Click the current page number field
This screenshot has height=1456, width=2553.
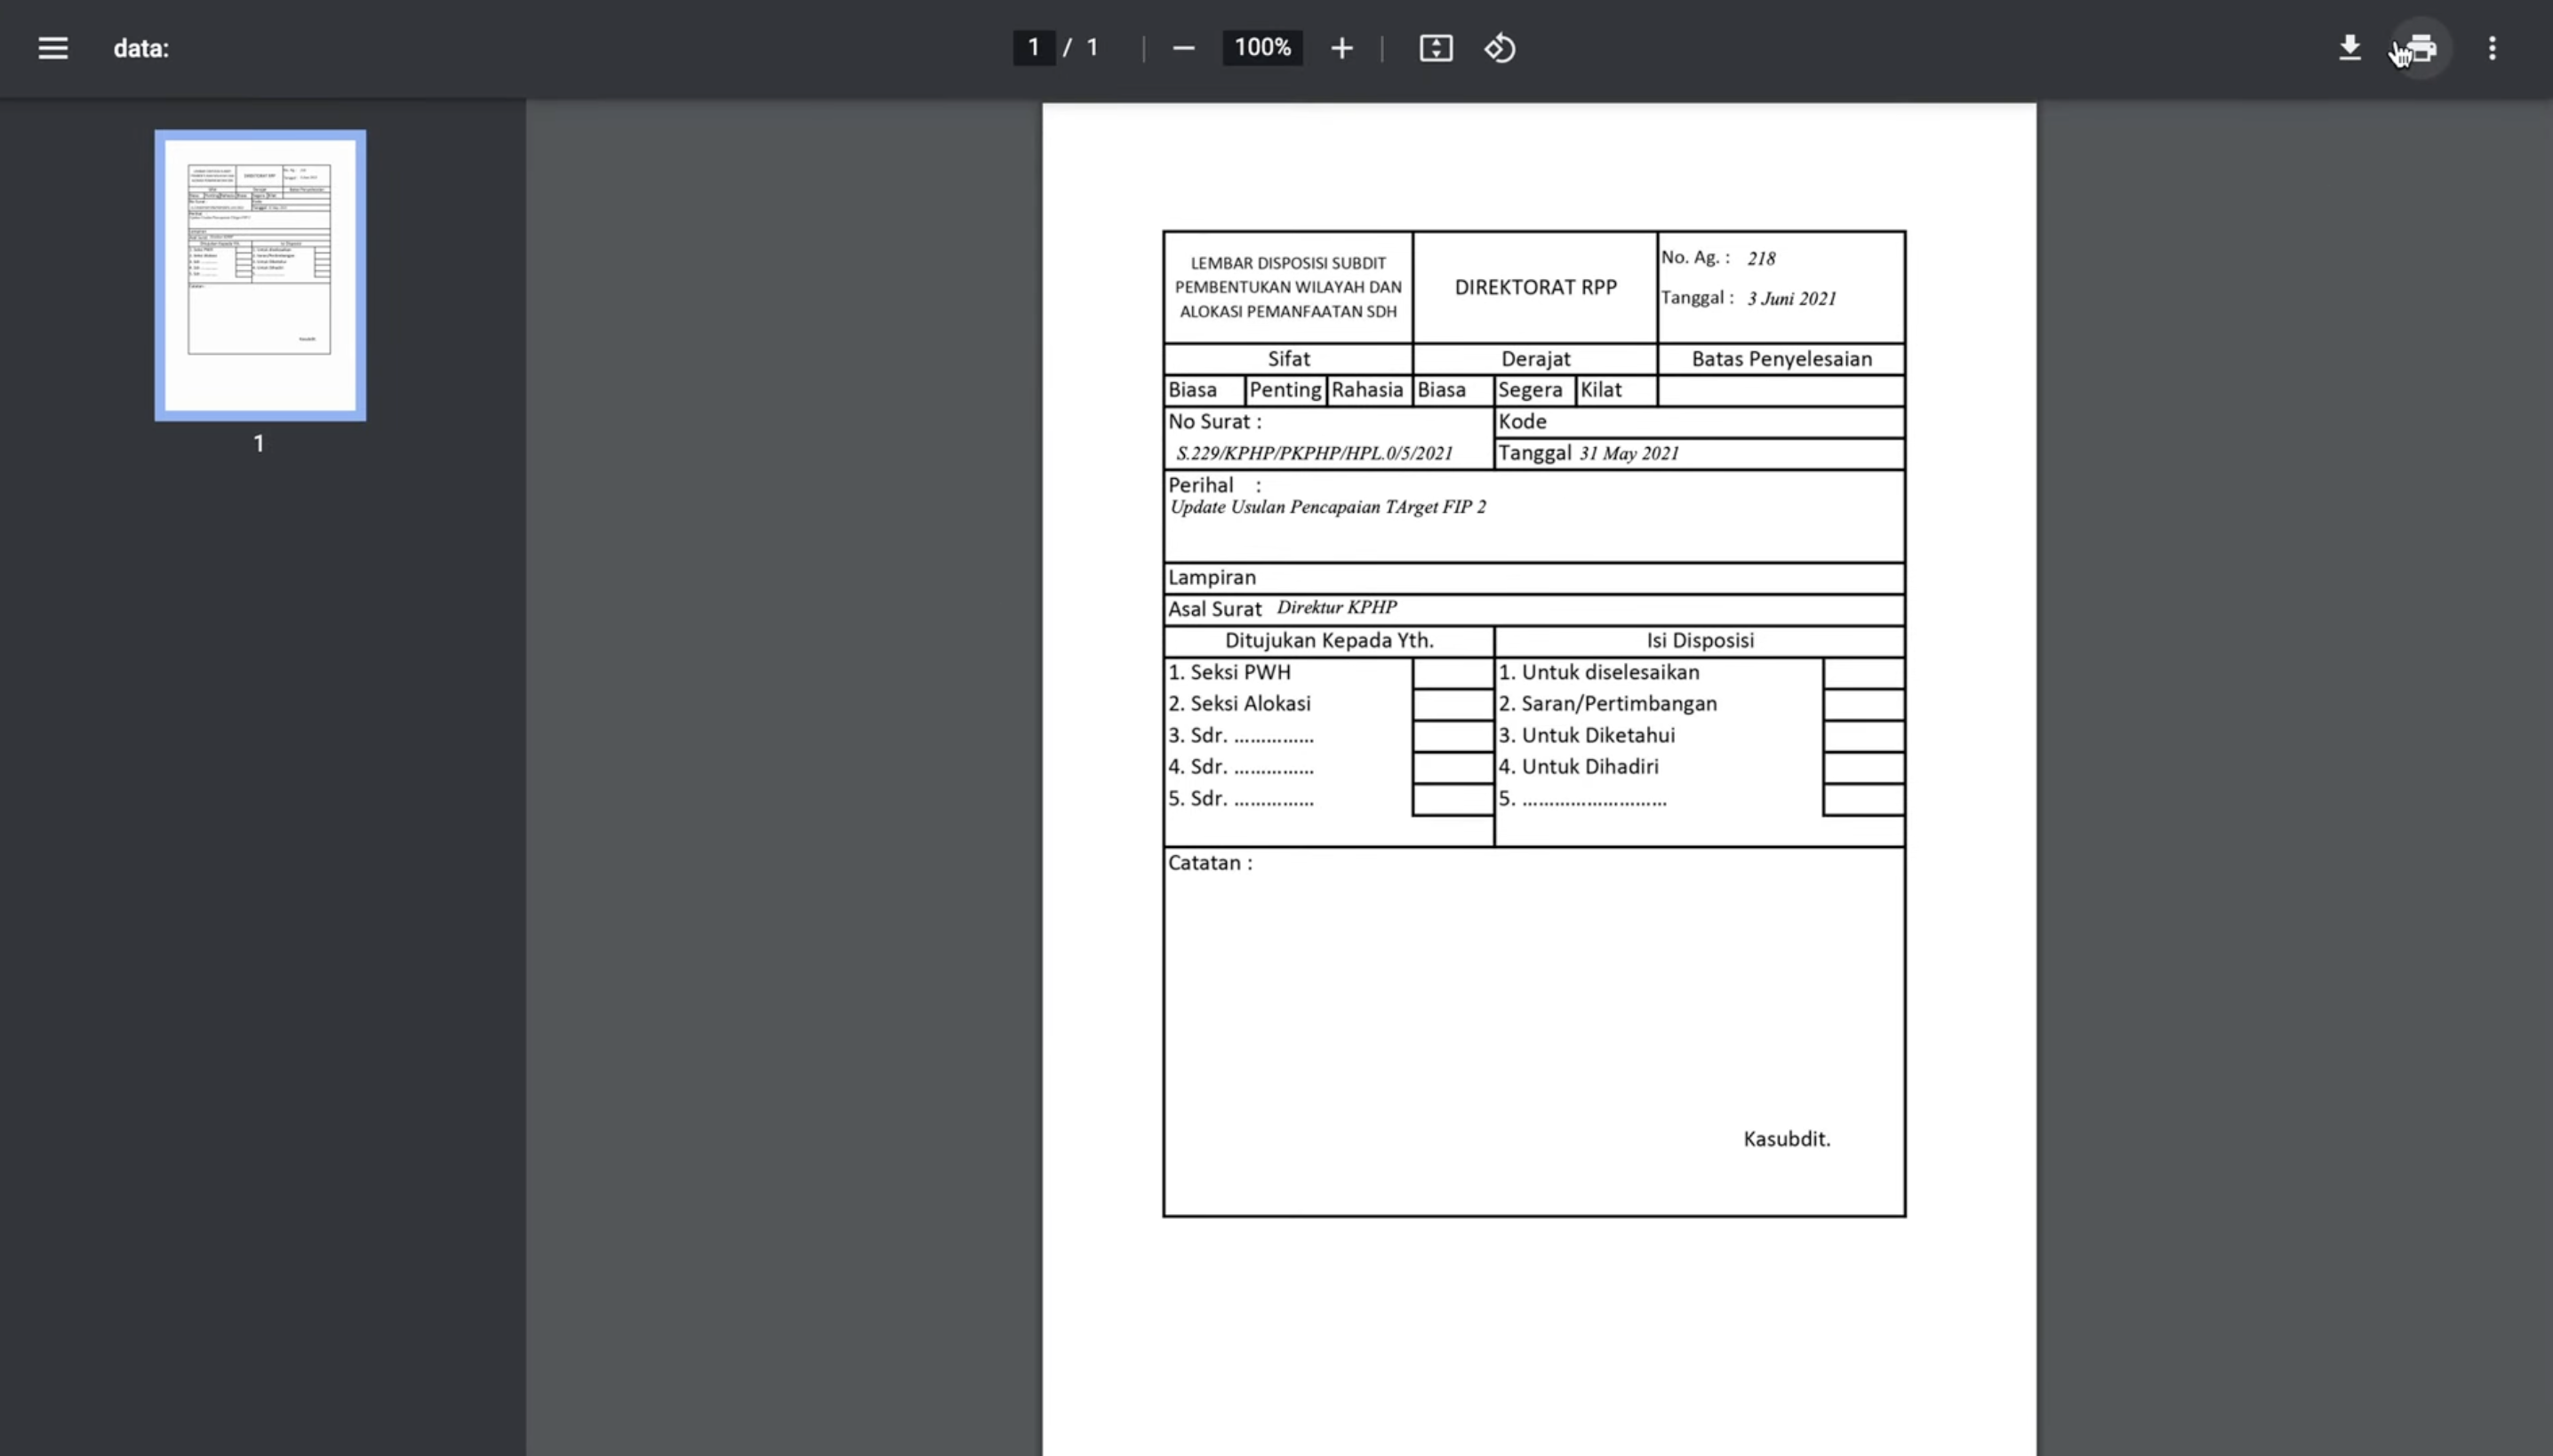point(1033,48)
